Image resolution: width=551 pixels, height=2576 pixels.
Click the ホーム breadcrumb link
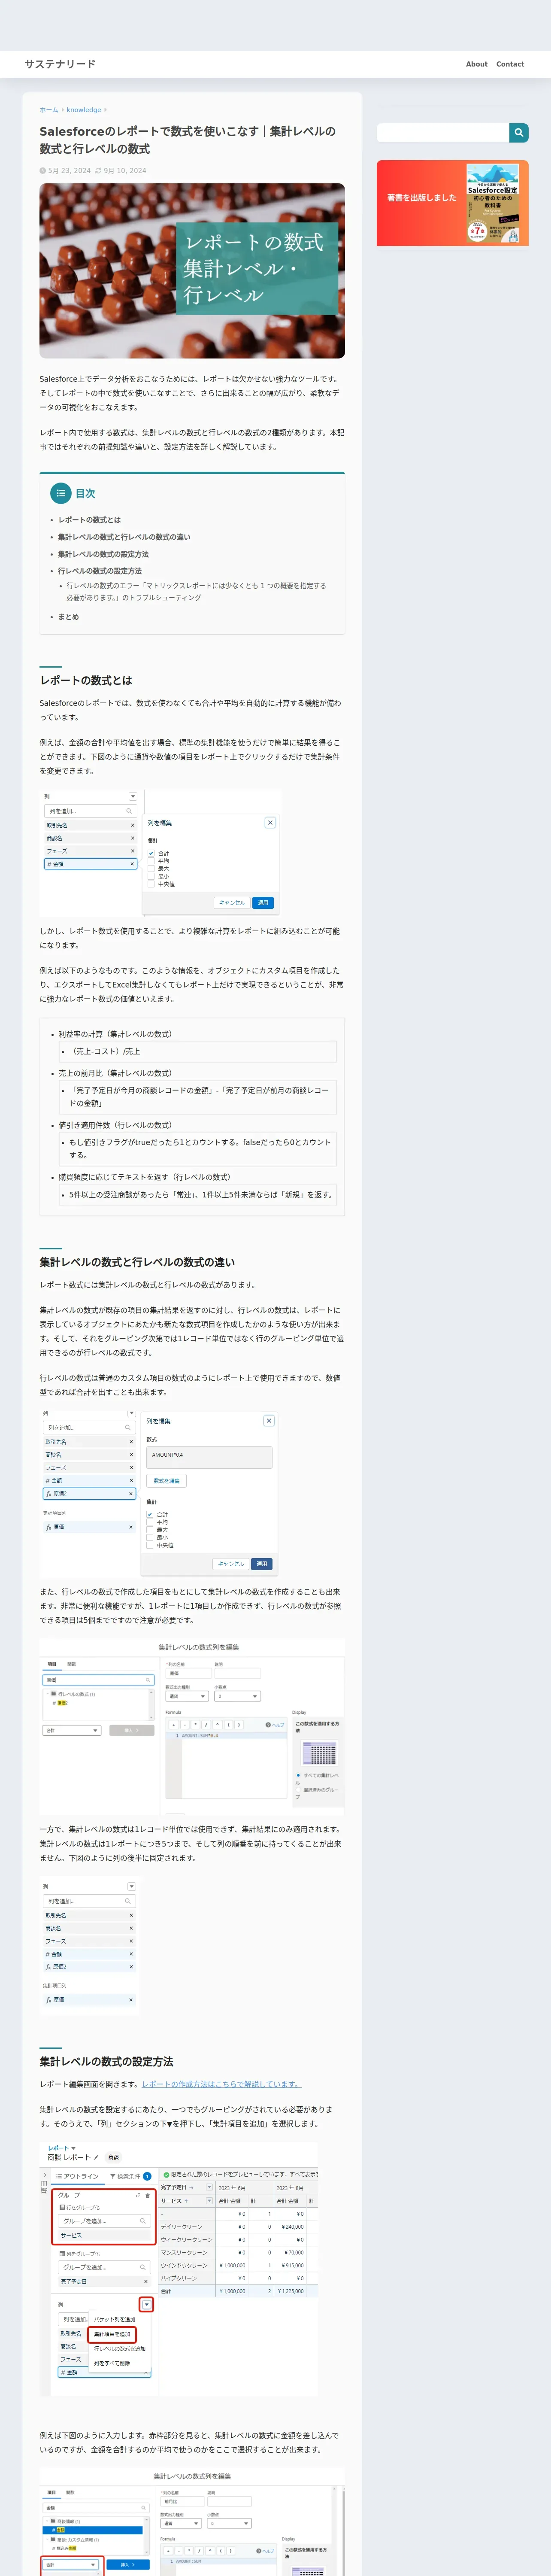tap(49, 110)
